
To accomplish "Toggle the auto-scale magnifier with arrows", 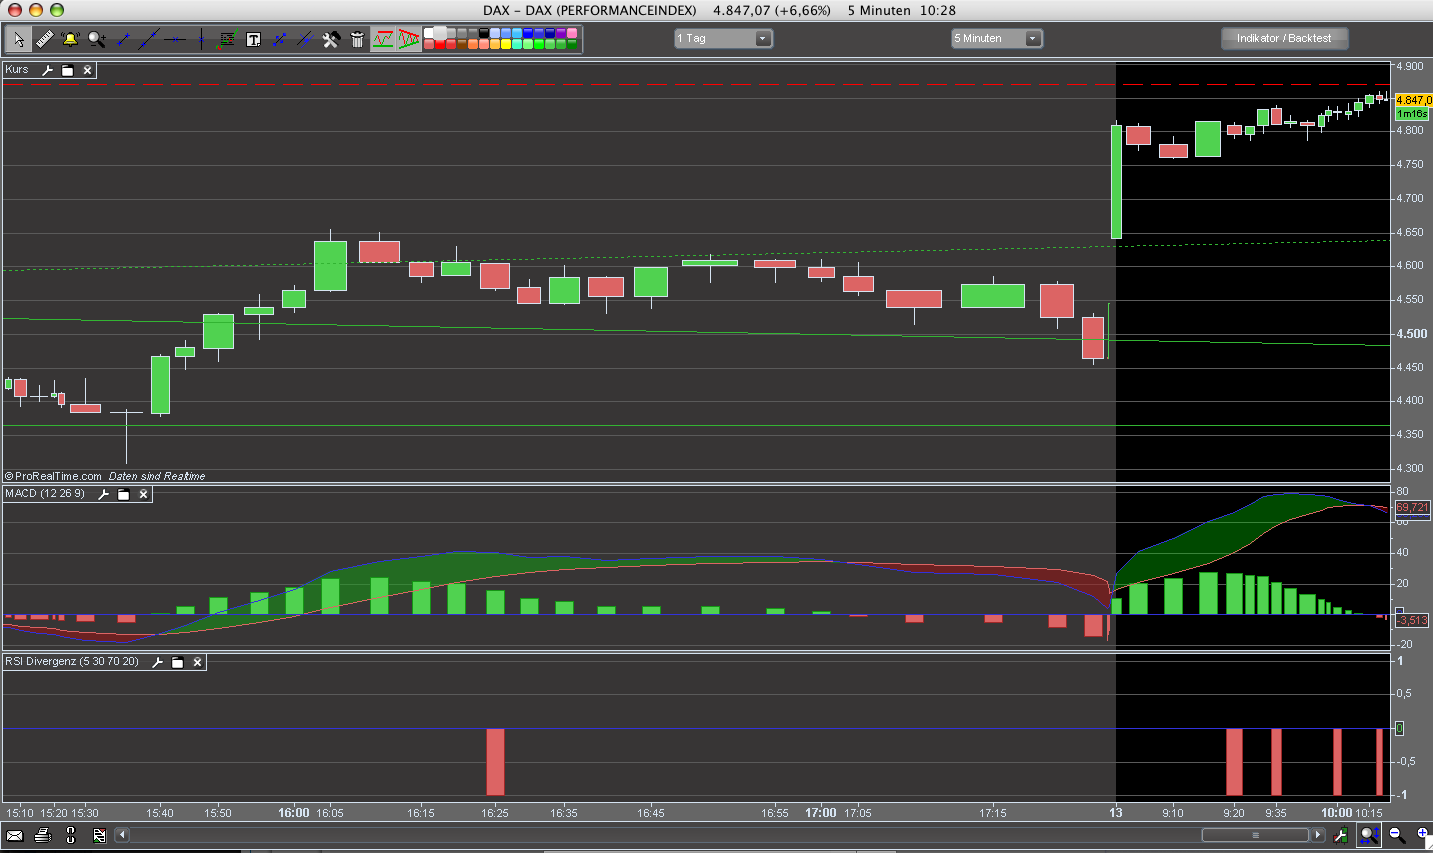I will coord(1369,835).
